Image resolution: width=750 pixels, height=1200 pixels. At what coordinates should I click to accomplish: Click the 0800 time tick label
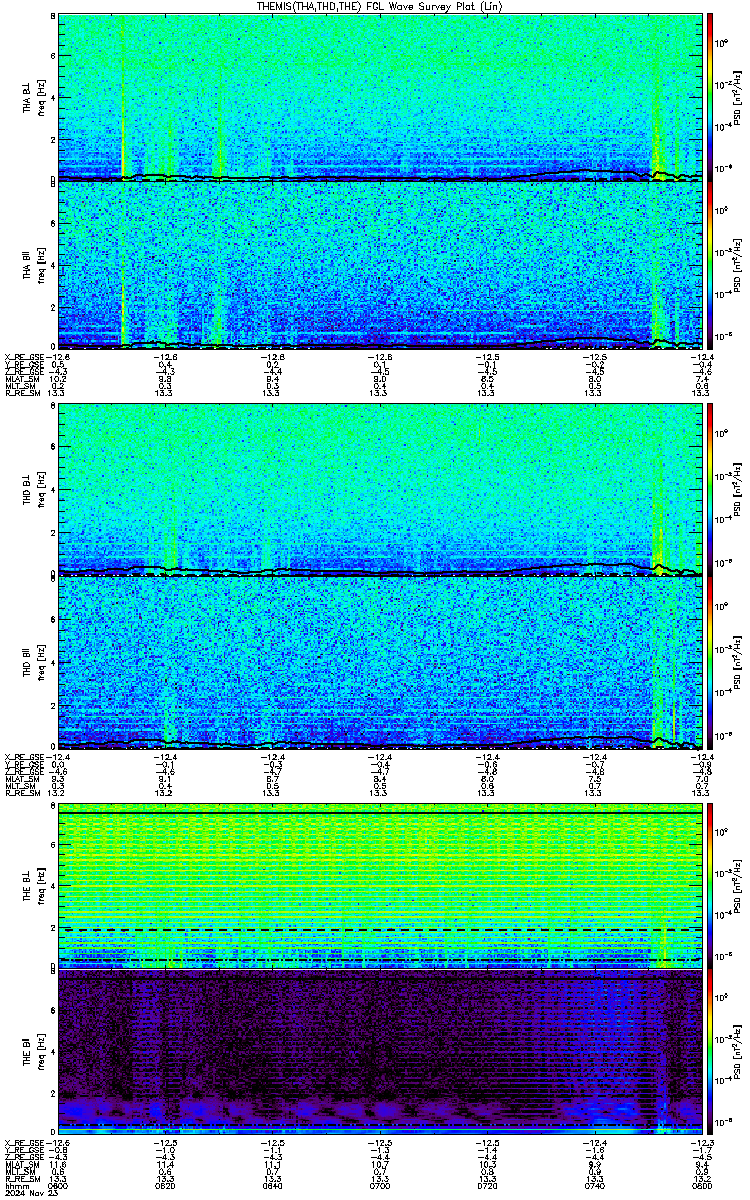700,1186
